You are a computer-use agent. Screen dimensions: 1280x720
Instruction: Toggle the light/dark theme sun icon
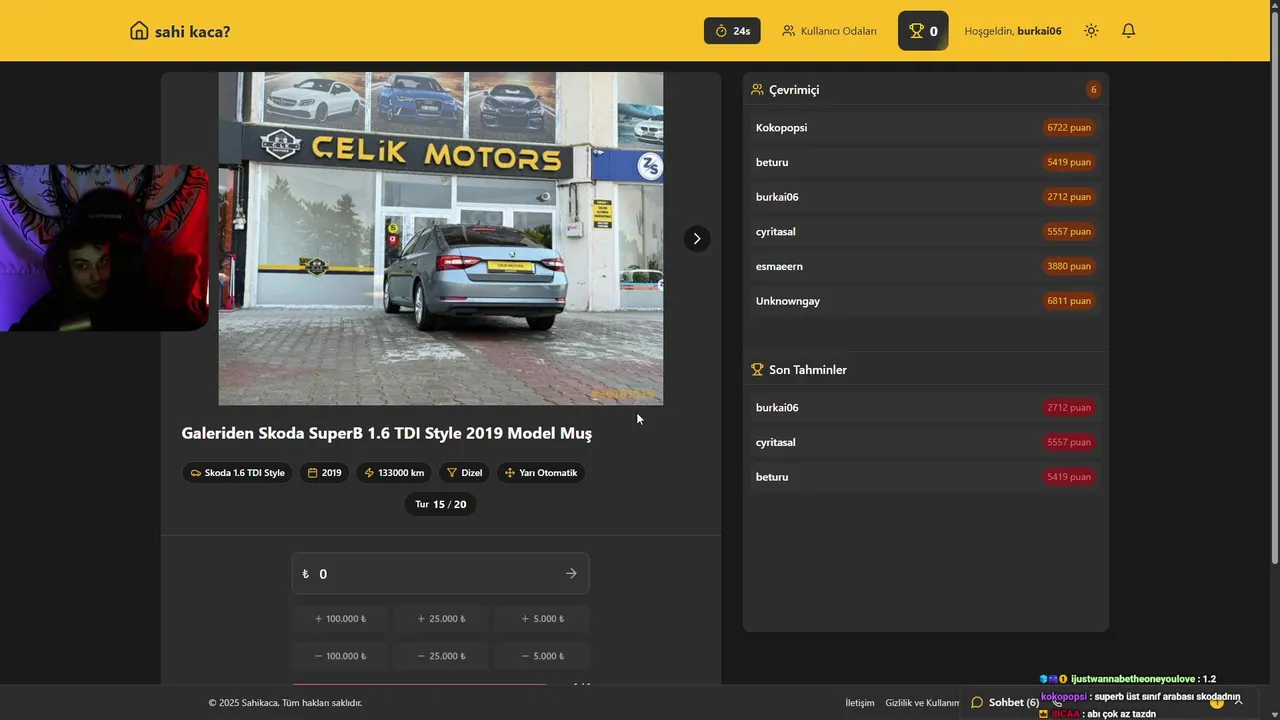tap(1091, 31)
